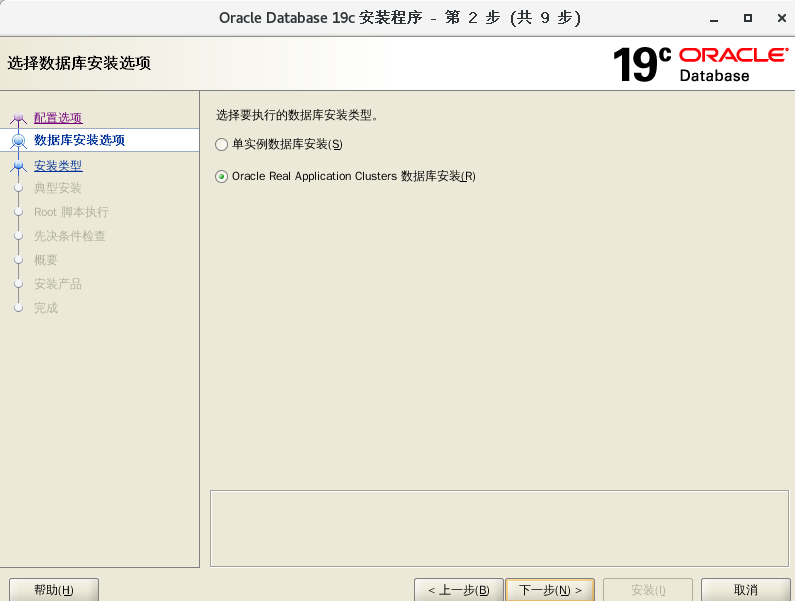
Task: Minimize the installer window
Action: point(714,18)
